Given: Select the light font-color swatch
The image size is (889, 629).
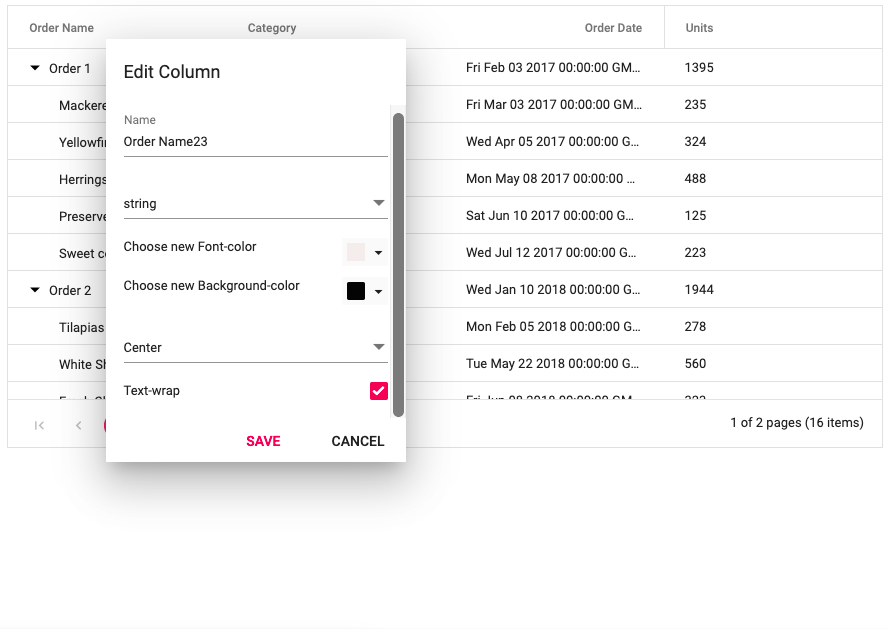Looking at the screenshot, I should [356, 252].
